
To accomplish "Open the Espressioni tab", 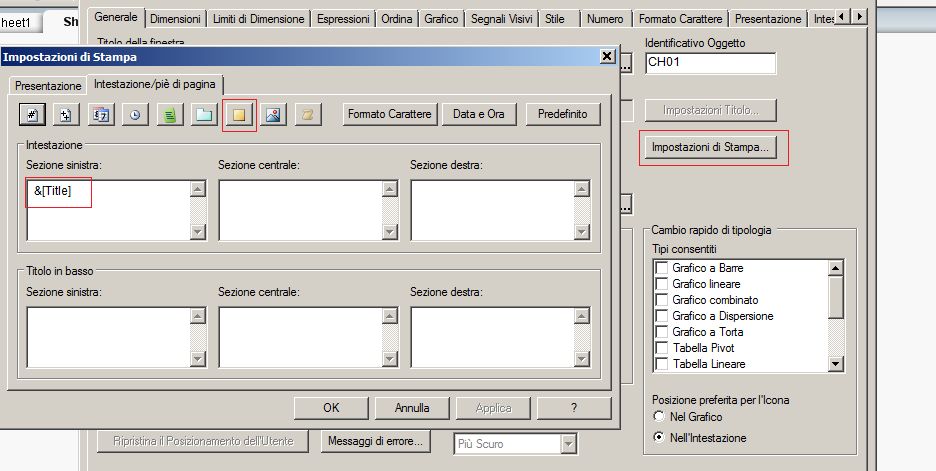I will (x=342, y=19).
